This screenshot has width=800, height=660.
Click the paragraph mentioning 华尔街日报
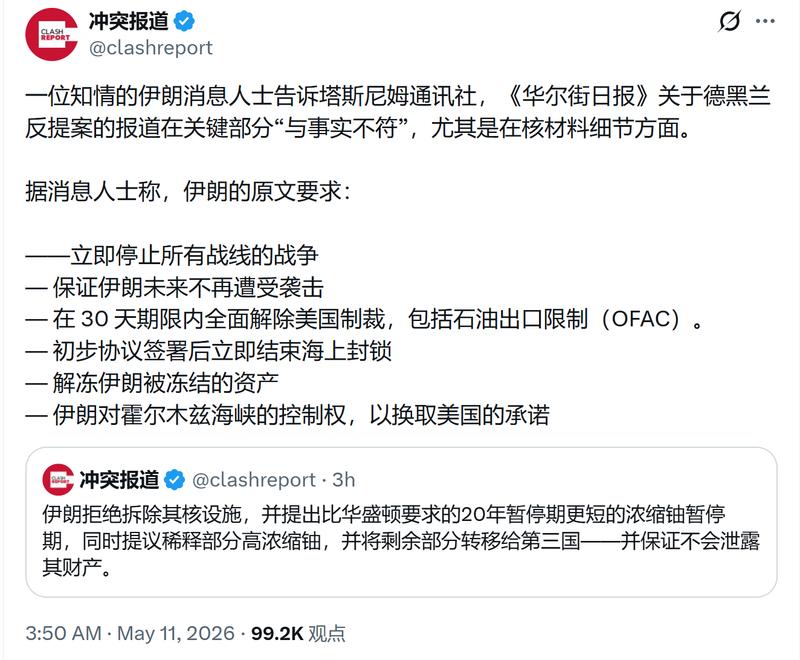(398, 112)
